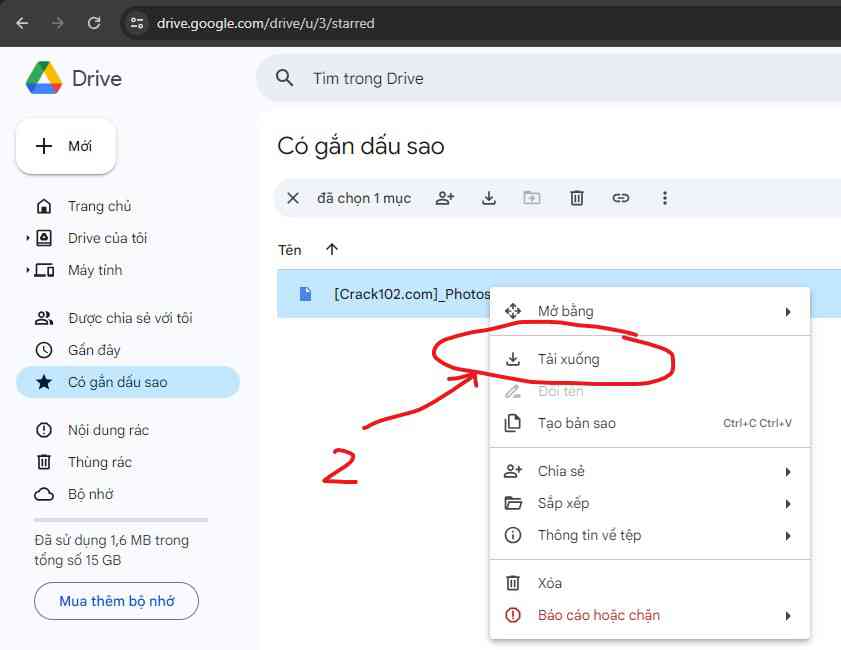The width and height of the screenshot is (841, 650).
Task: Click the trash icon to remove selected file
Action: [x=576, y=197]
